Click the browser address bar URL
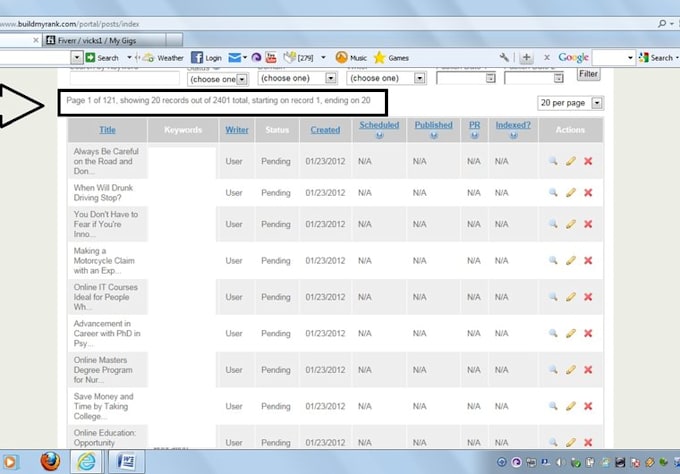The height and width of the screenshot is (474, 680). click(x=70, y=24)
